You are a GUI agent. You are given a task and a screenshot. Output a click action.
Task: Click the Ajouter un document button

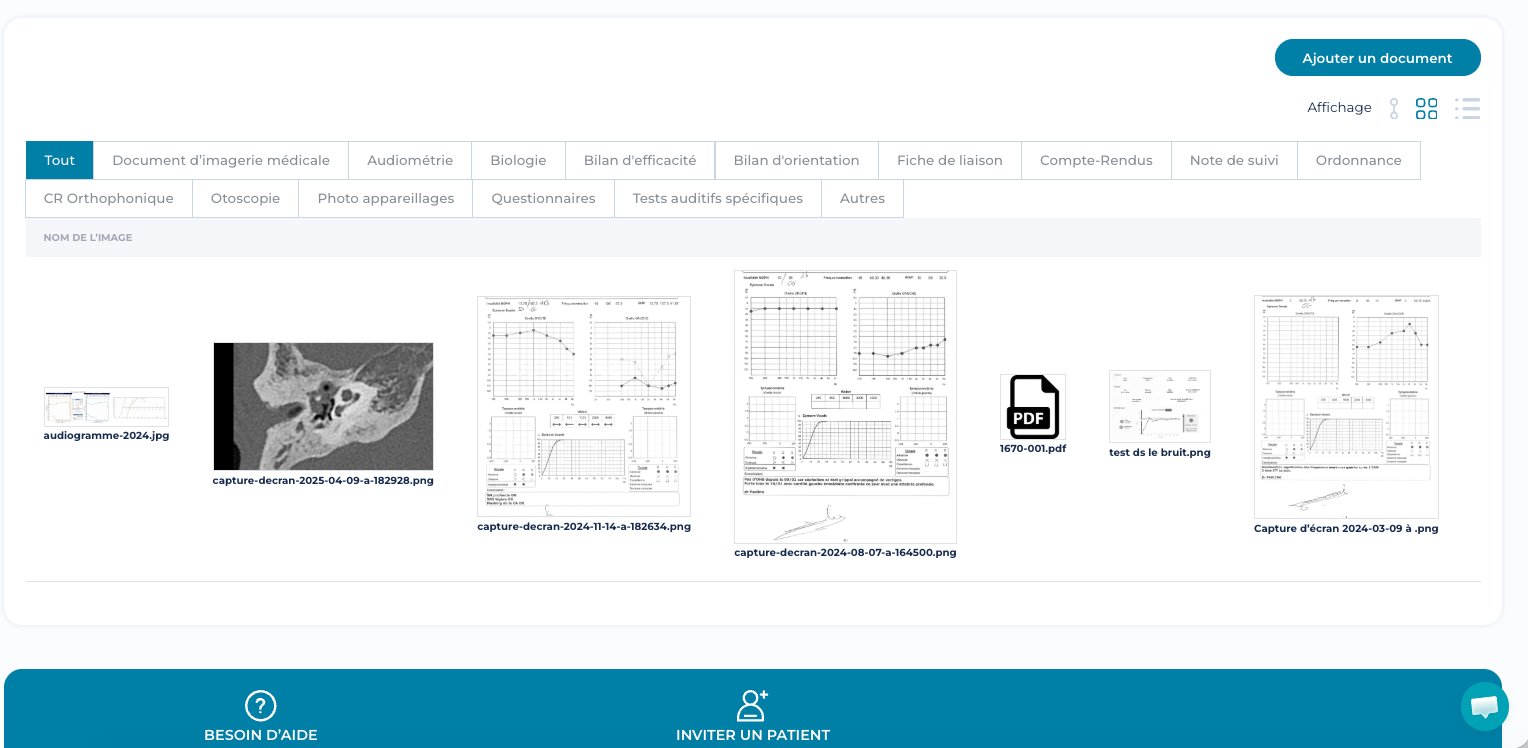1377,58
